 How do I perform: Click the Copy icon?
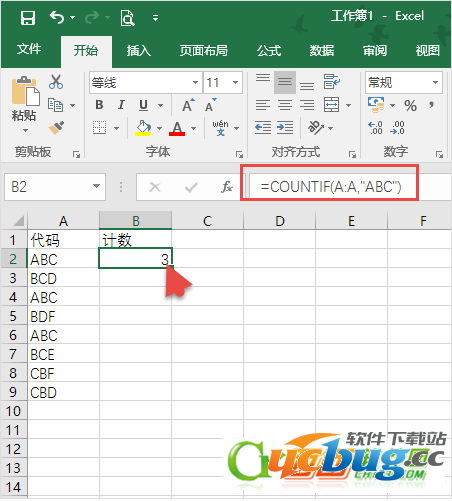pyautogui.click(x=55, y=105)
